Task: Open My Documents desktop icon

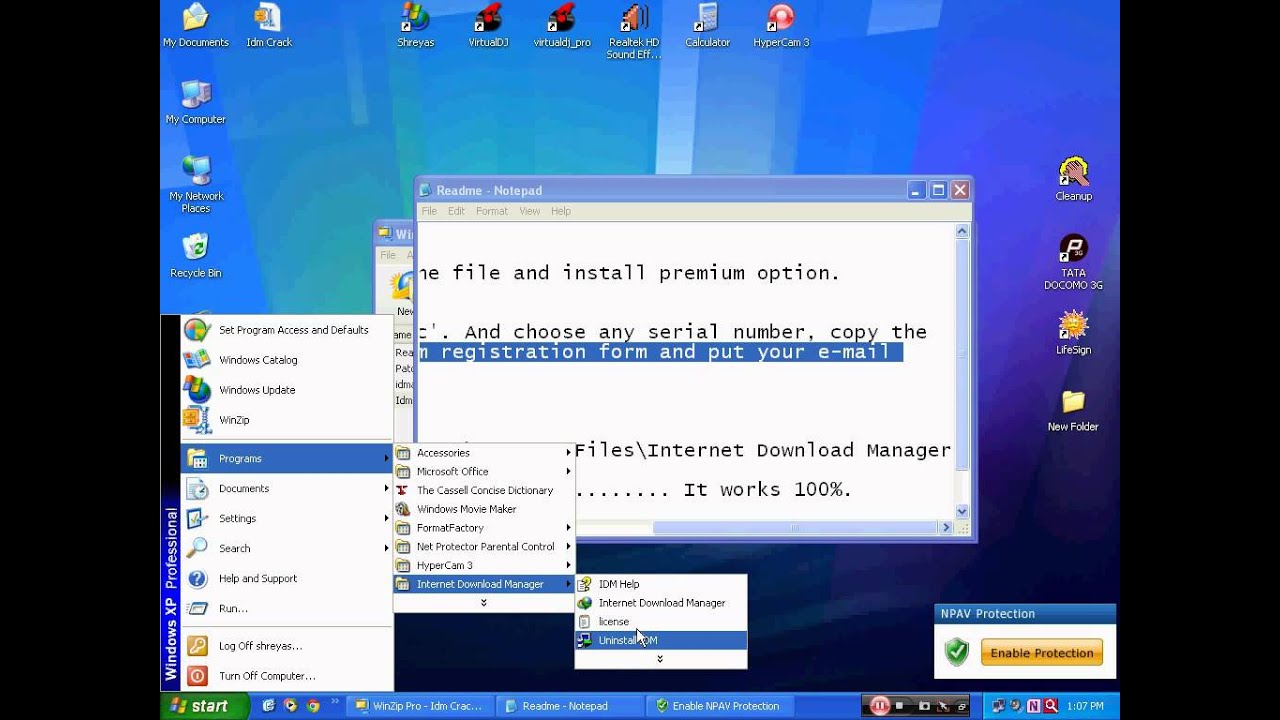Action: [196, 26]
